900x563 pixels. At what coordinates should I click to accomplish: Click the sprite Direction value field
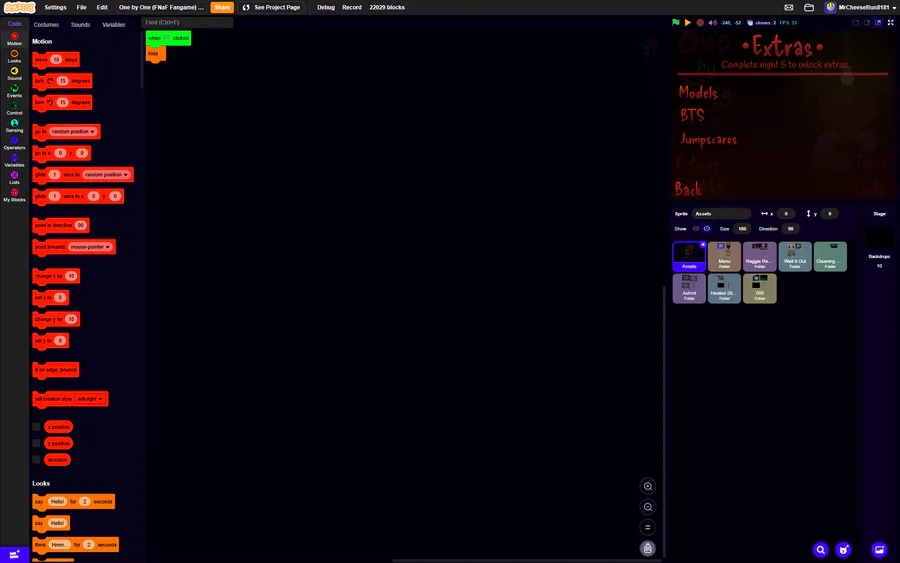pos(790,228)
